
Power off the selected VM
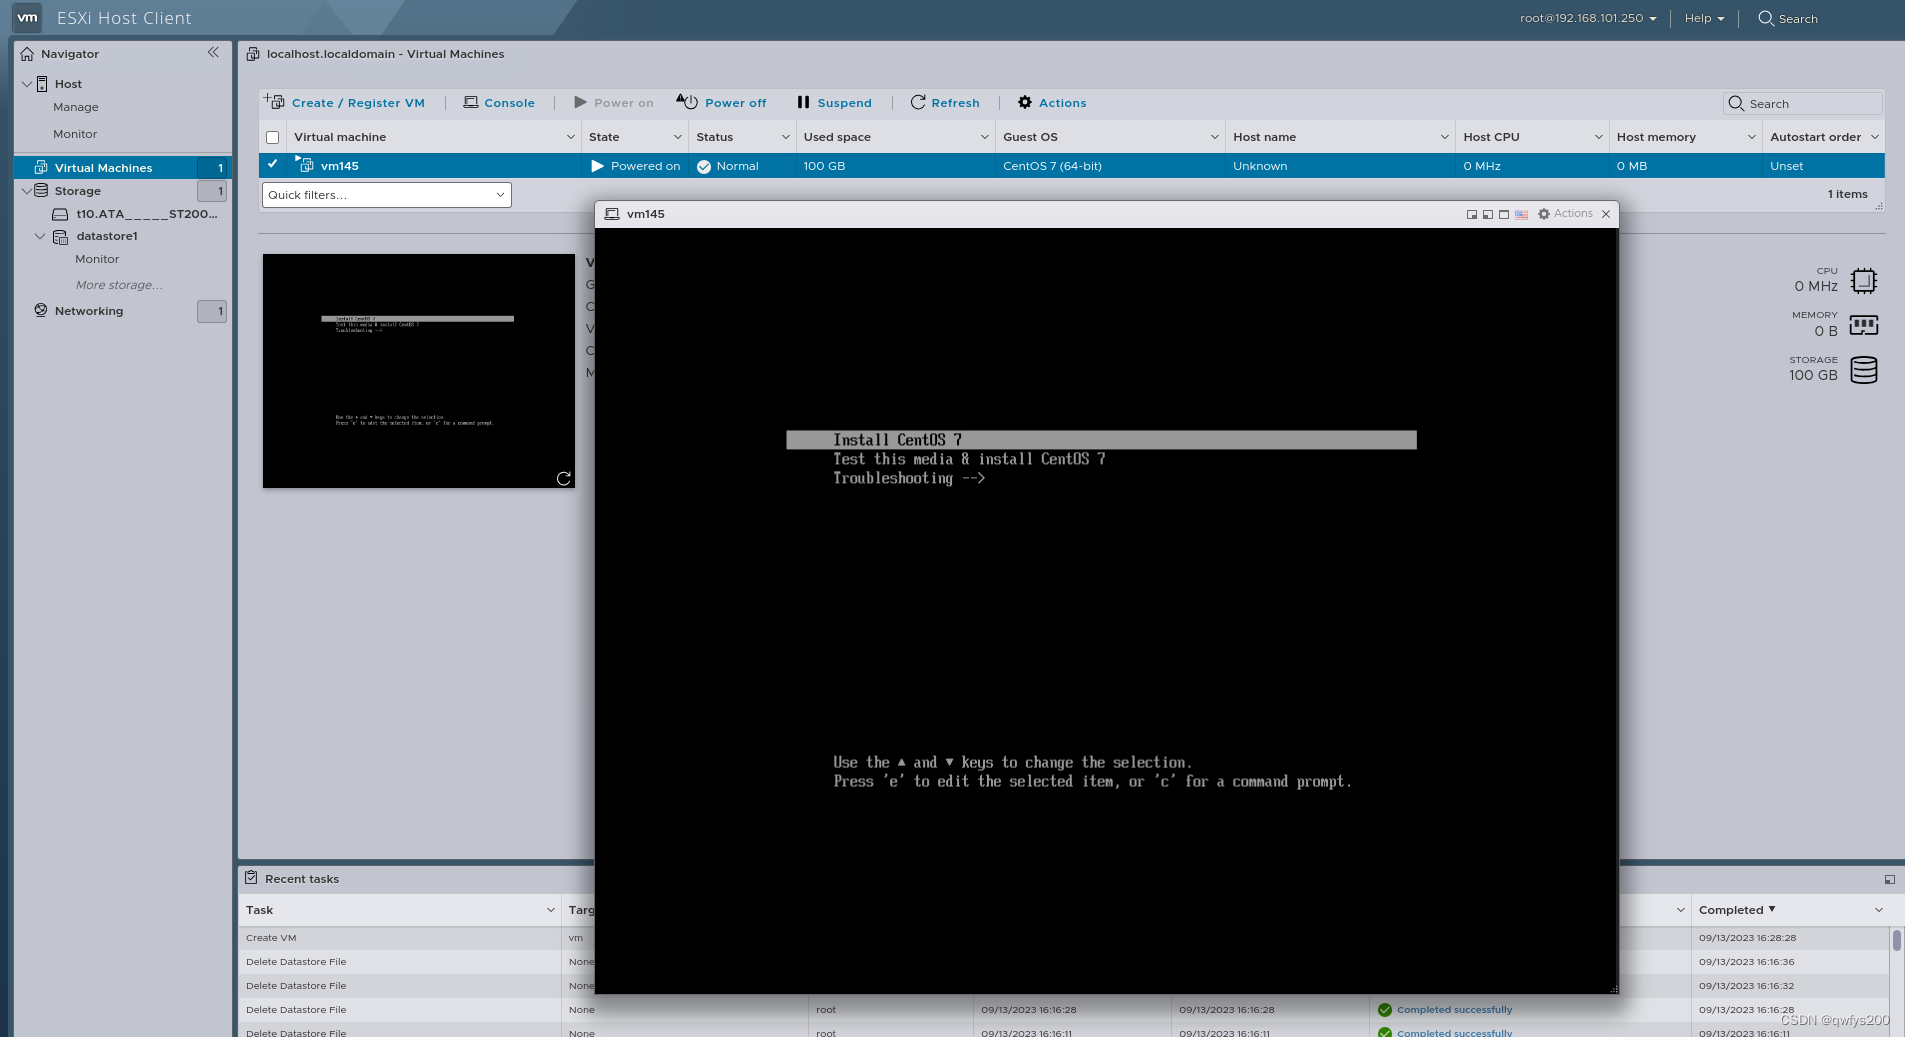[722, 102]
